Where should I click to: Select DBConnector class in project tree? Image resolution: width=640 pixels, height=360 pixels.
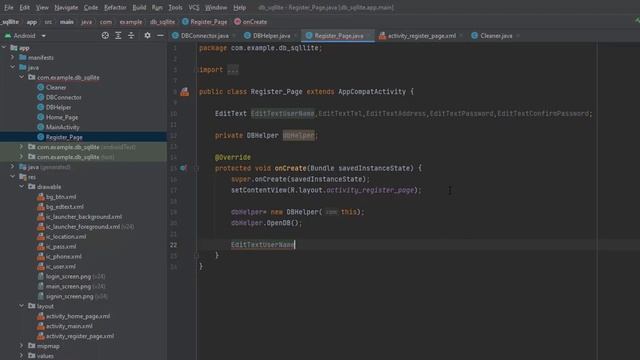click(x=63, y=97)
